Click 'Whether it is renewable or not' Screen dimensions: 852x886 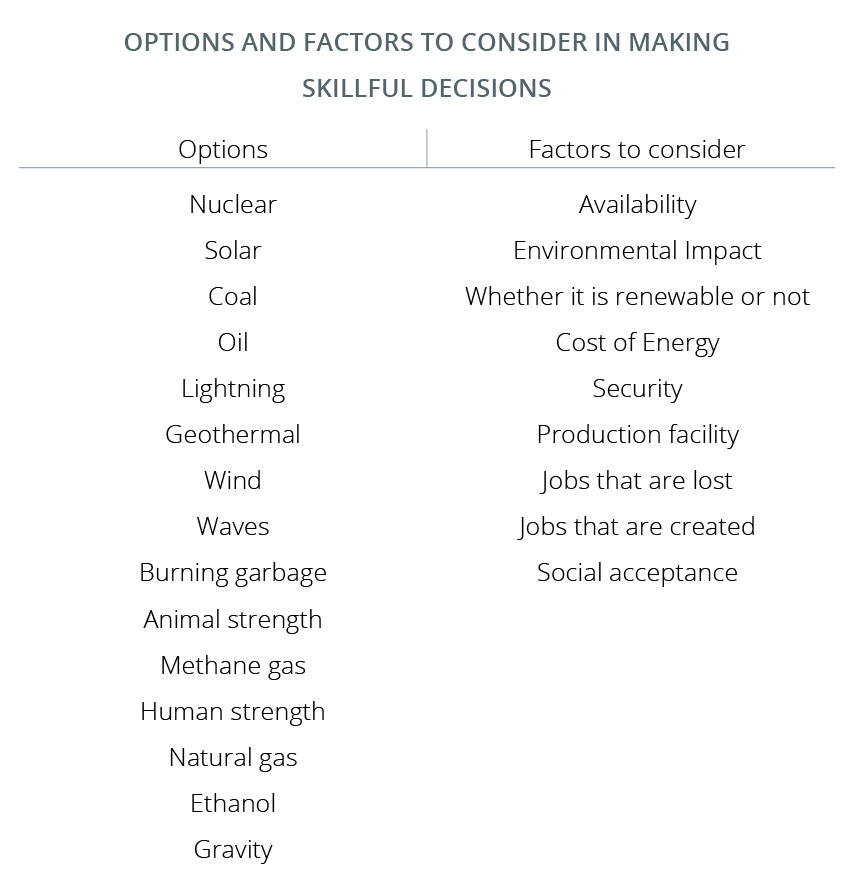[x=637, y=297]
